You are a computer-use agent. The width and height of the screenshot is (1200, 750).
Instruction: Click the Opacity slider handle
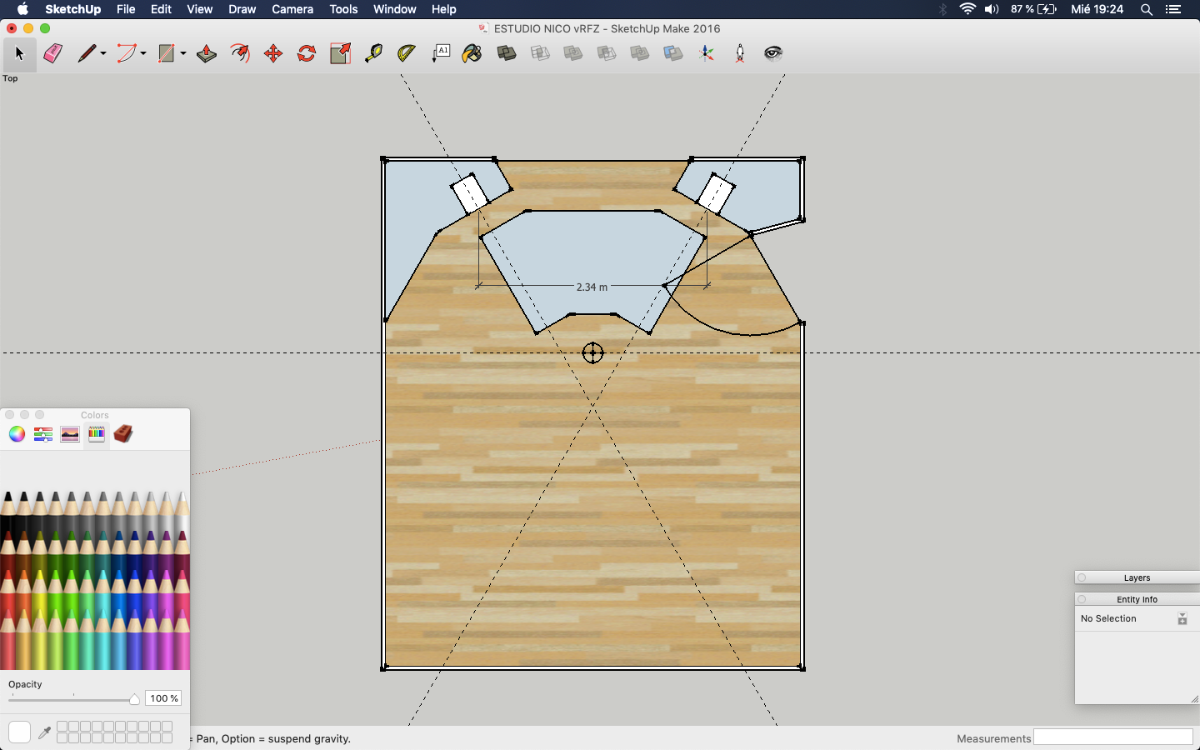pyautogui.click(x=134, y=699)
